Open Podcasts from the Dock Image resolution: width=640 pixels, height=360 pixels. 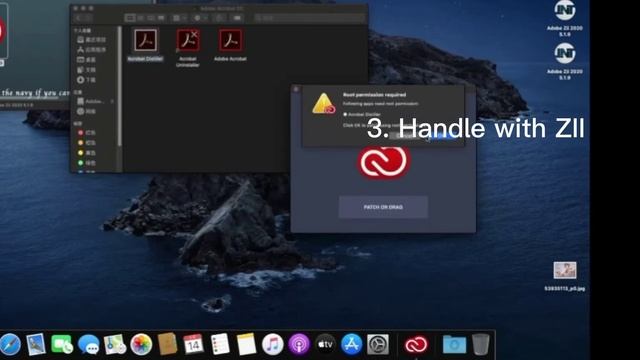(x=299, y=344)
